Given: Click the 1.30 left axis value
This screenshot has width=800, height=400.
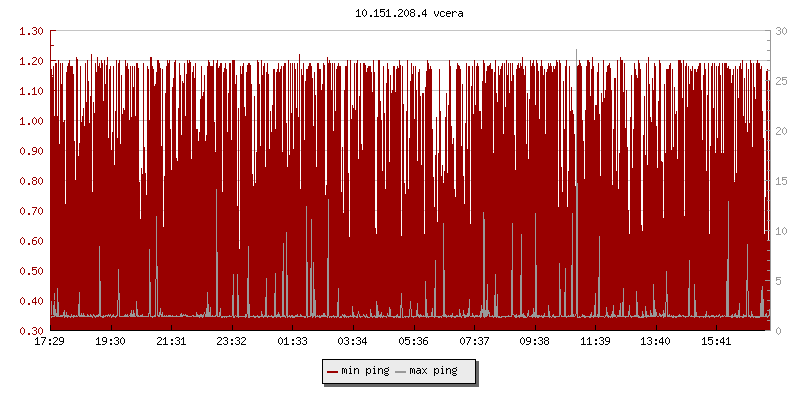Looking at the screenshot, I should tap(31, 31).
